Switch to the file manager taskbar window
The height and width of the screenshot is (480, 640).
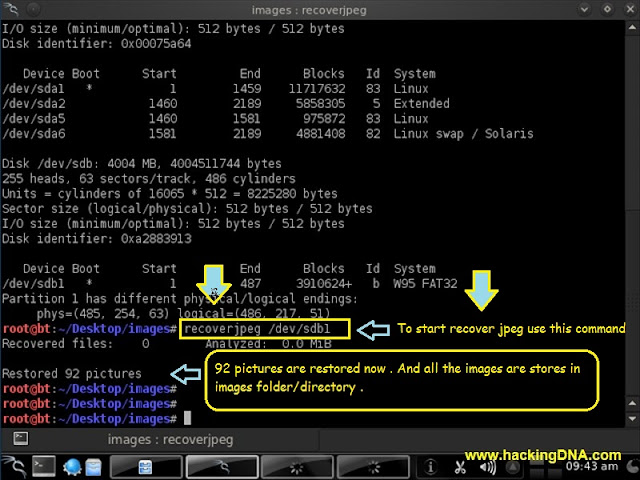pyautogui.click(x=146, y=467)
